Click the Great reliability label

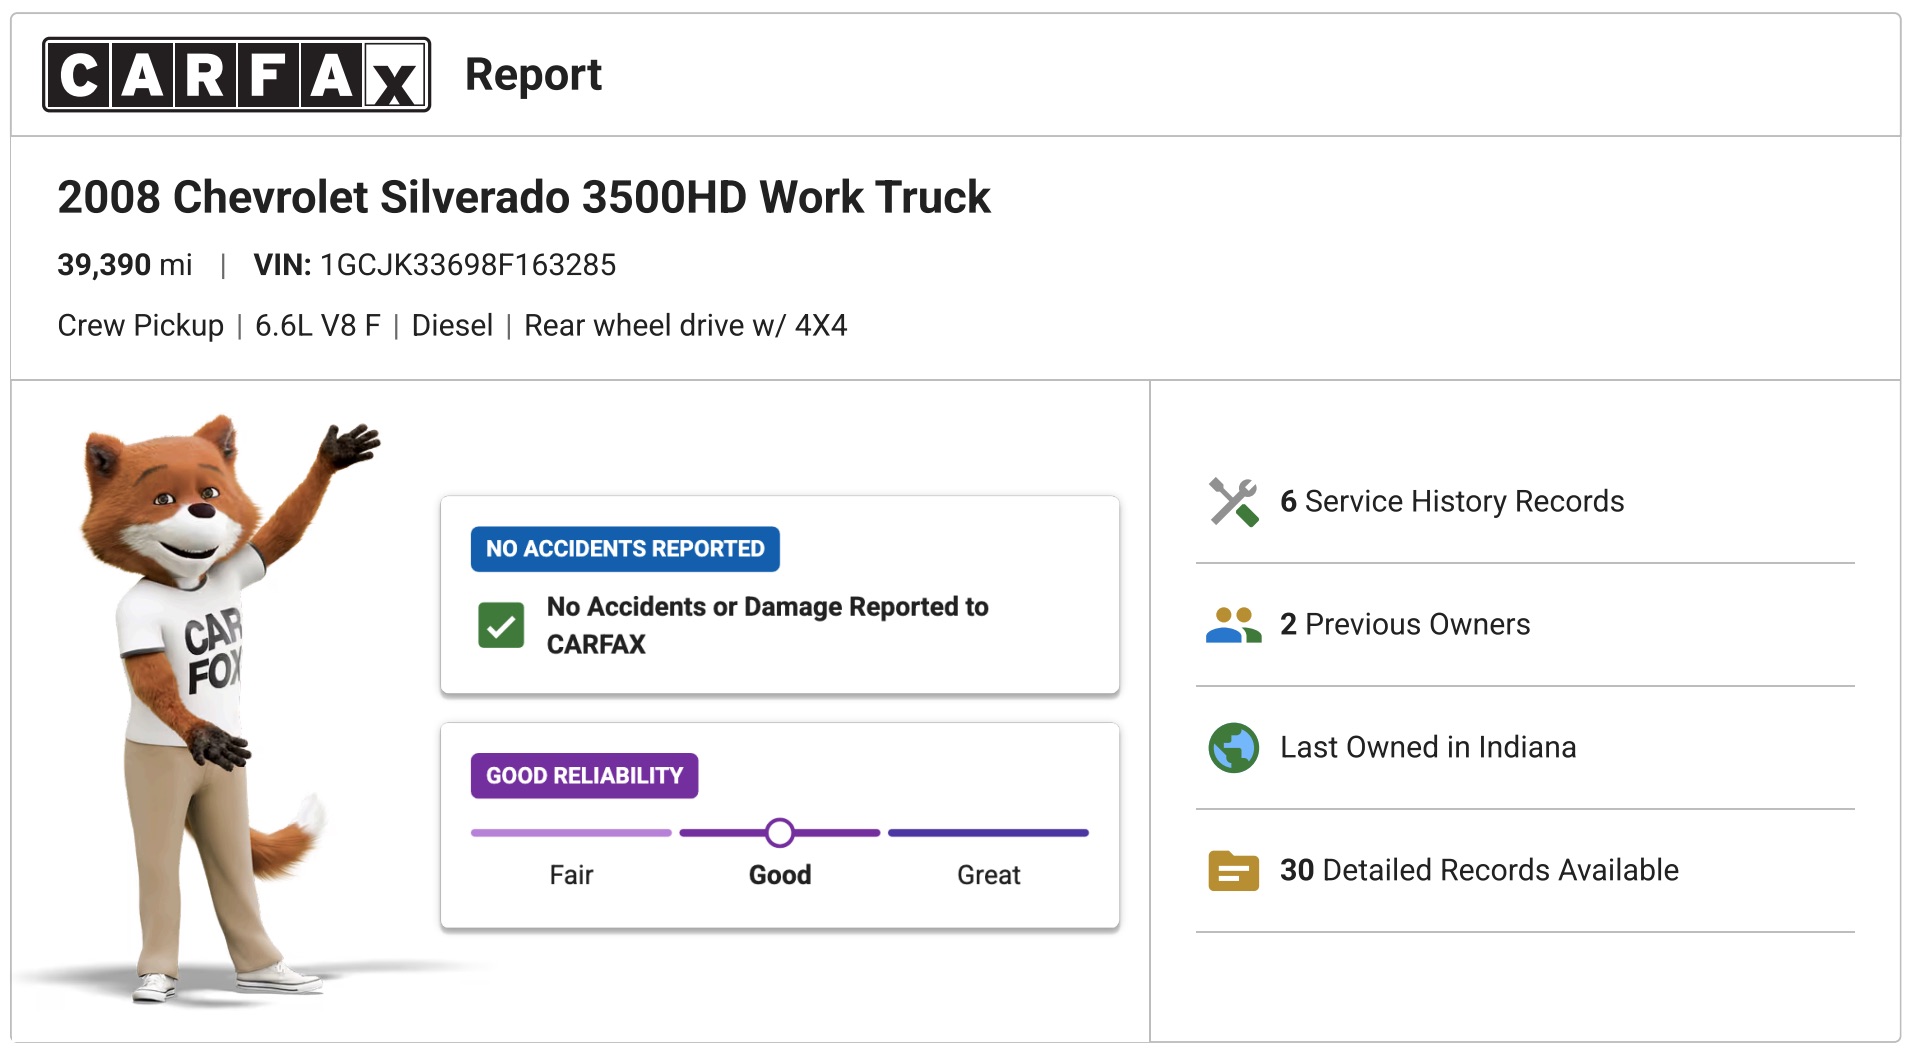(989, 875)
